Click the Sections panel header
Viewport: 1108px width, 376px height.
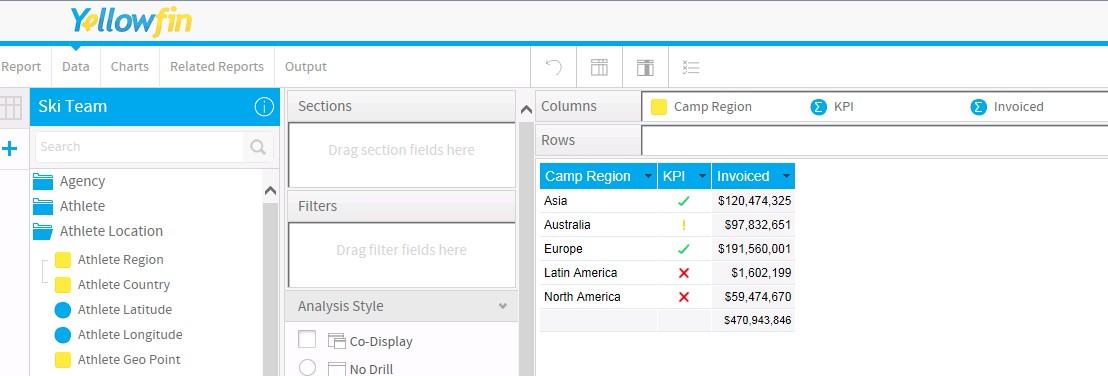click(401, 106)
